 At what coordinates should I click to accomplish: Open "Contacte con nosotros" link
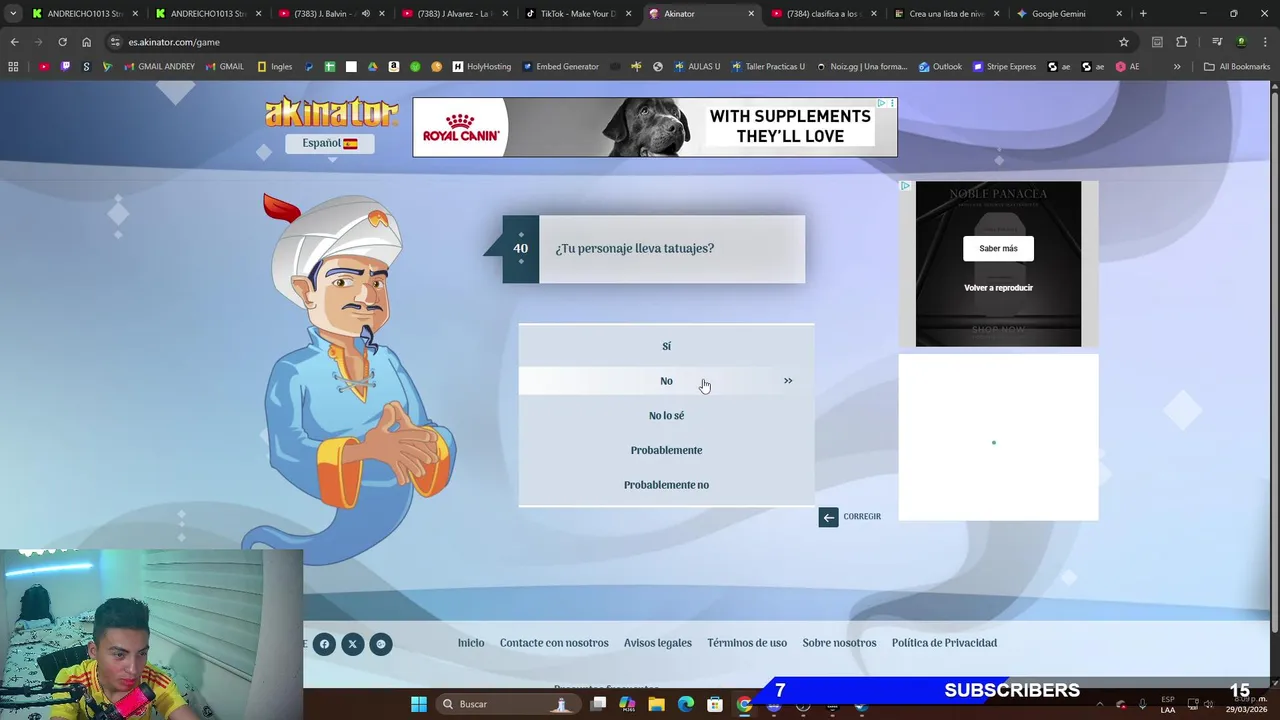554,643
